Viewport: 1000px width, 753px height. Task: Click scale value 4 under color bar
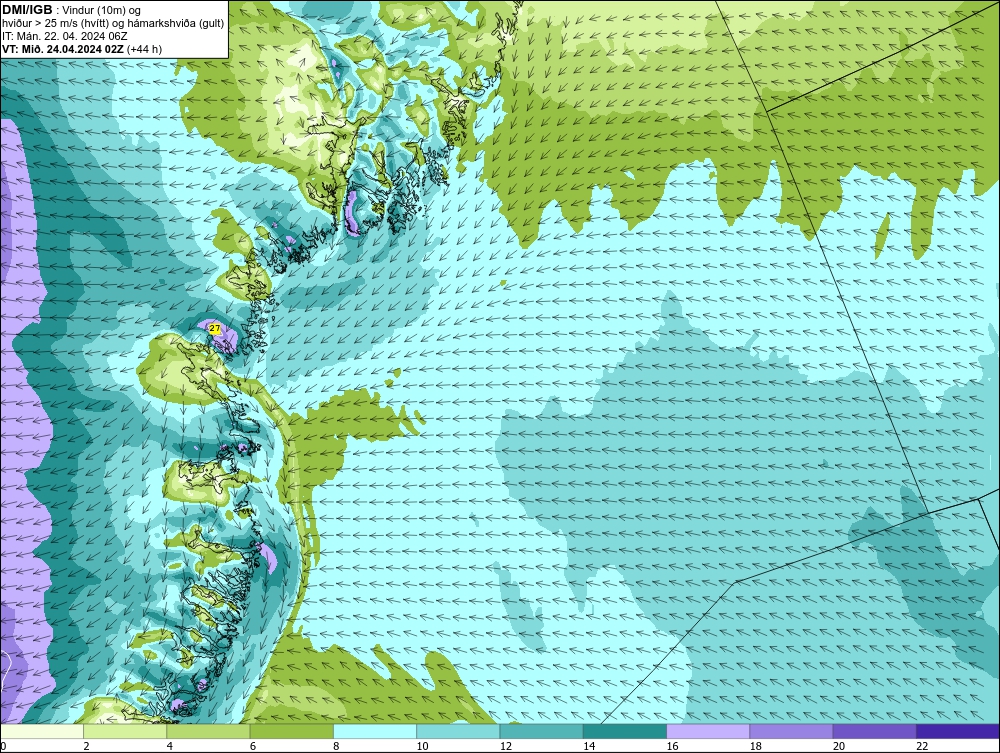(x=170, y=746)
